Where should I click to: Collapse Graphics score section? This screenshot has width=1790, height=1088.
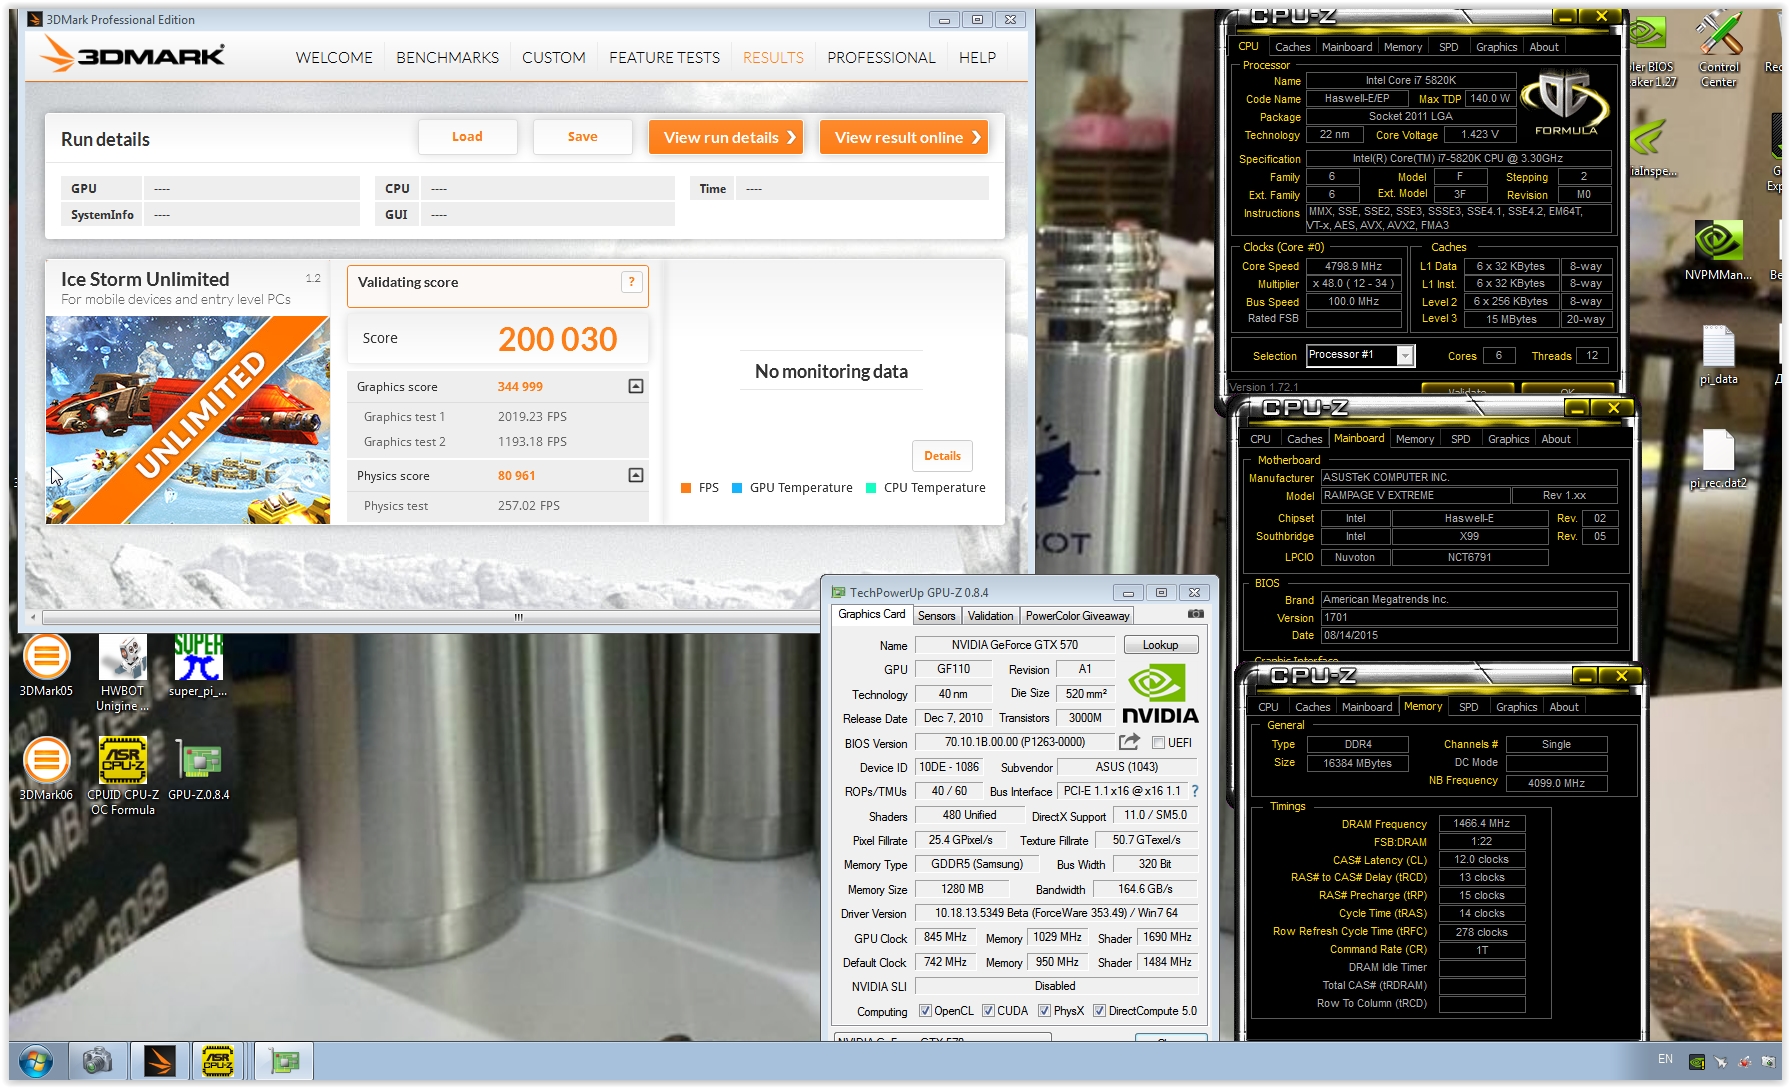[x=635, y=386]
